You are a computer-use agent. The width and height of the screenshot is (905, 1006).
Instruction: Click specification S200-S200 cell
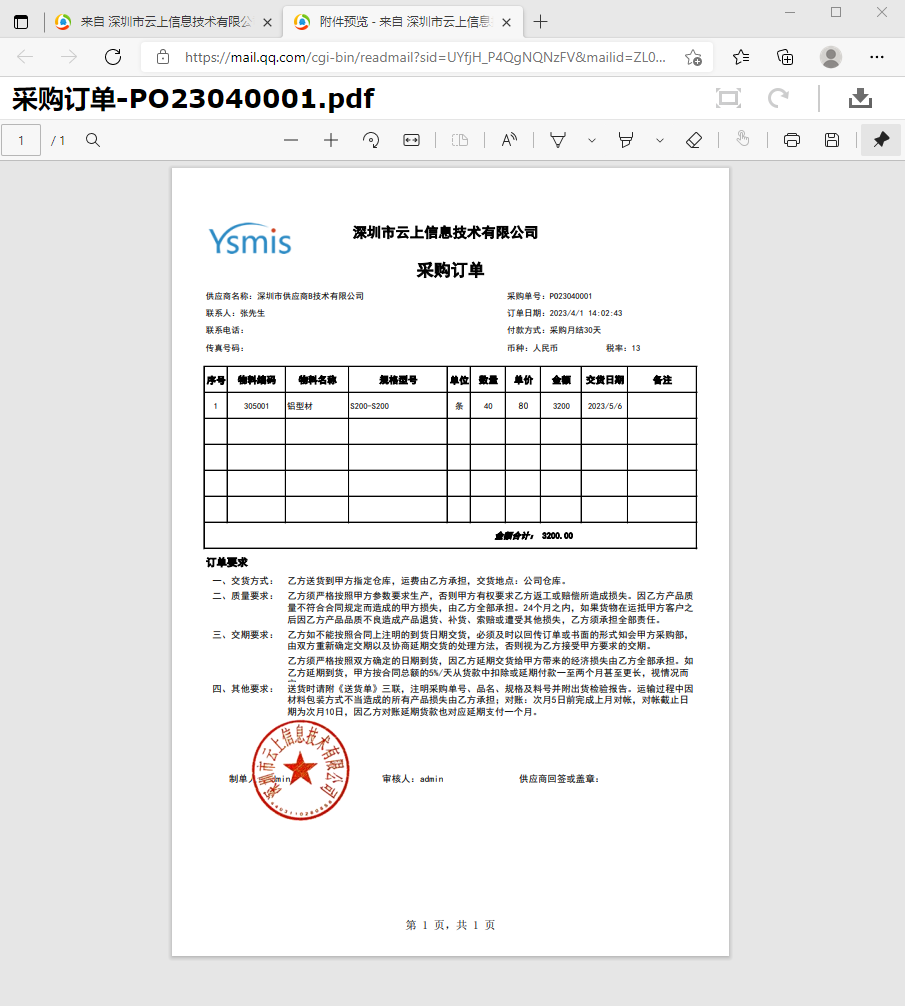click(398, 406)
